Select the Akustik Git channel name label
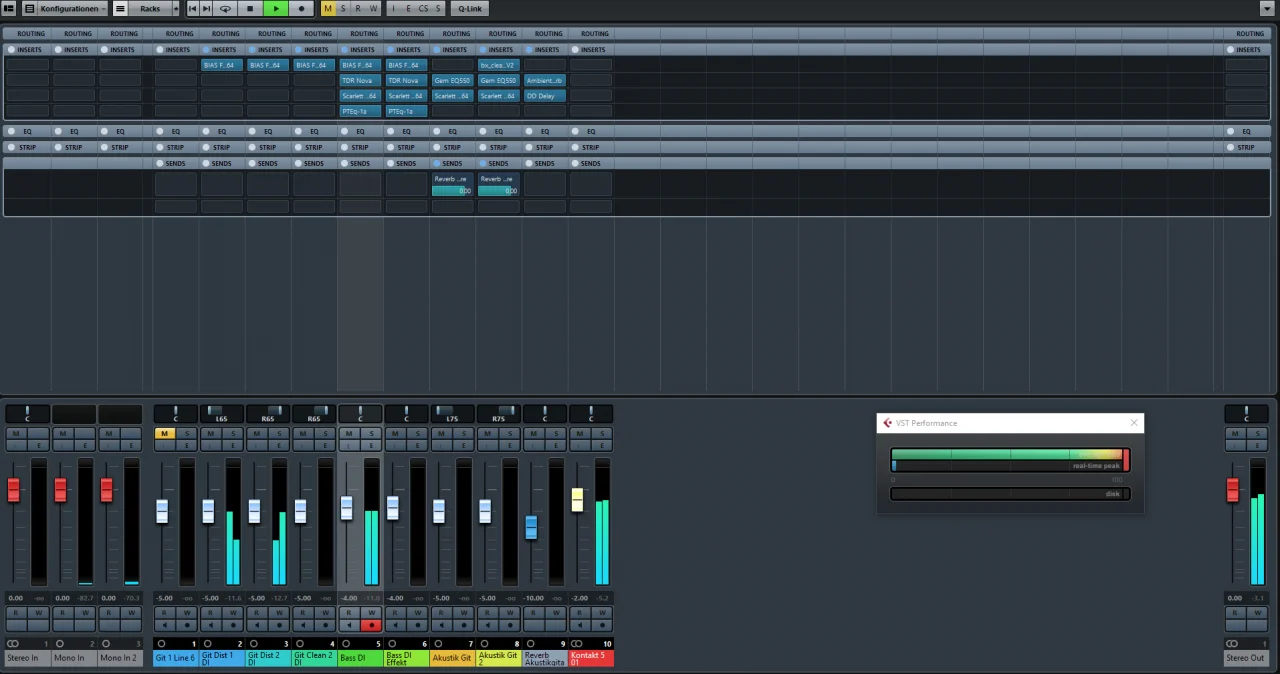The width and height of the screenshot is (1280, 674). coord(452,658)
